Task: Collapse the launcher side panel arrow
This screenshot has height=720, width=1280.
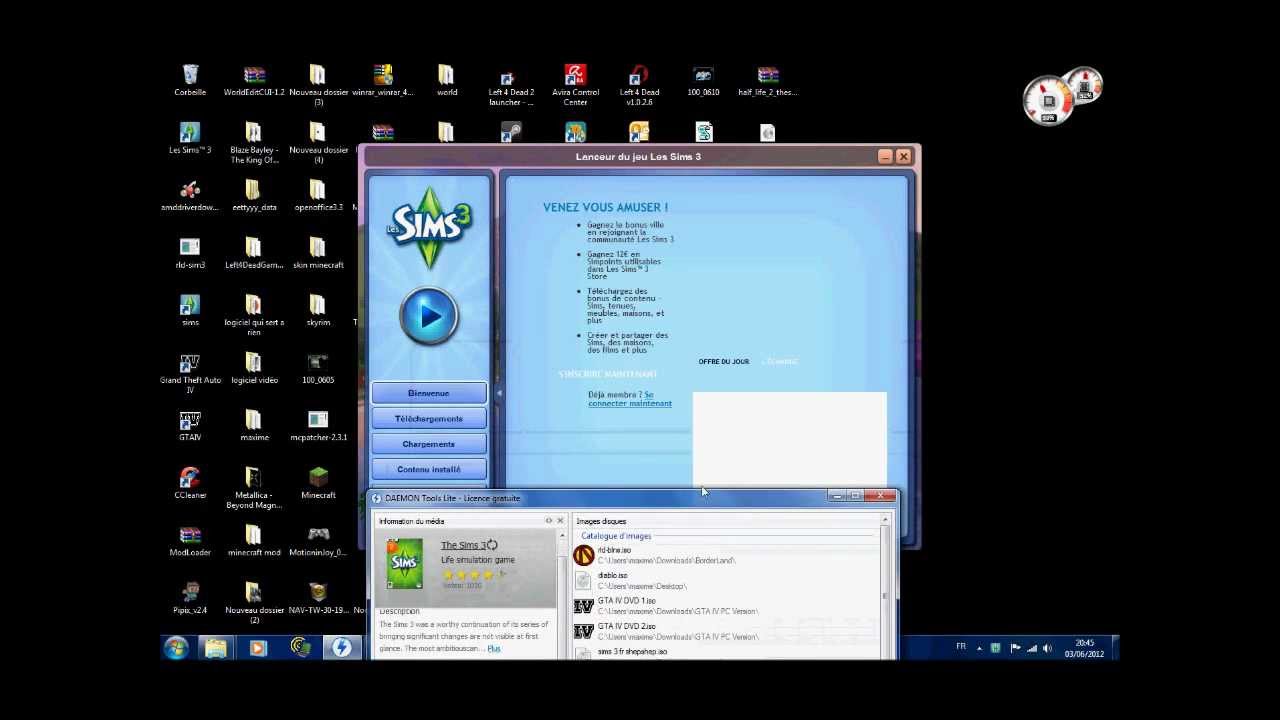Action: pos(499,394)
